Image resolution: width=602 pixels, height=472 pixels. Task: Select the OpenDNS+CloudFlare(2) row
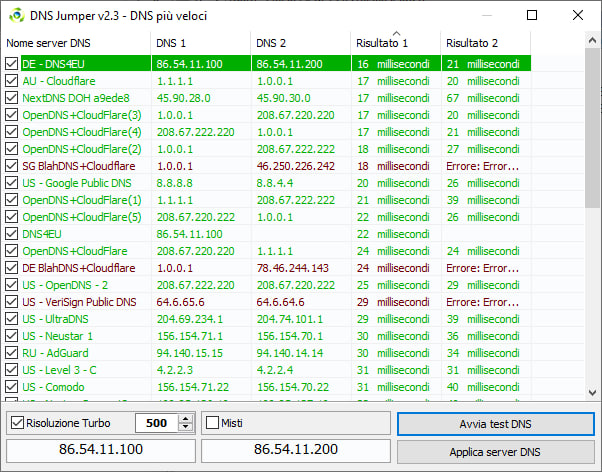tap(268, 149)
